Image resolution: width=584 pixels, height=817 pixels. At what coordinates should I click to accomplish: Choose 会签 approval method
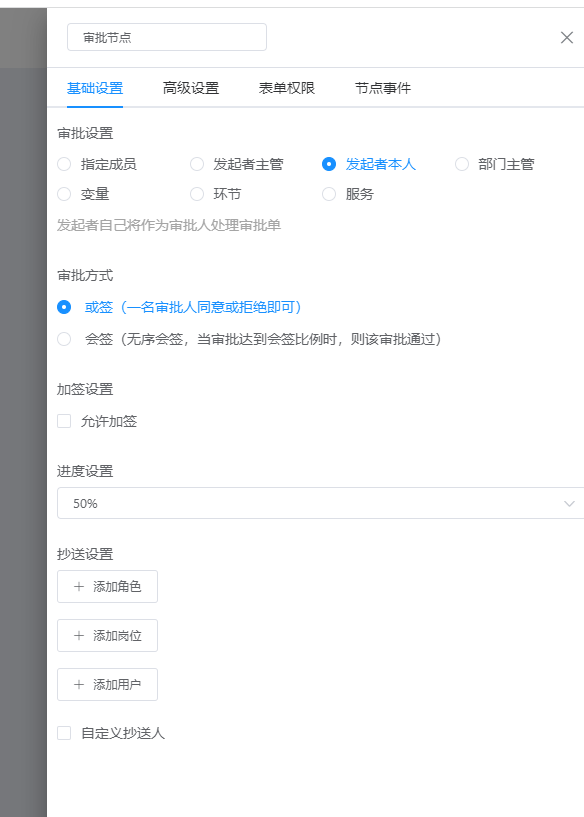point(64,339)
